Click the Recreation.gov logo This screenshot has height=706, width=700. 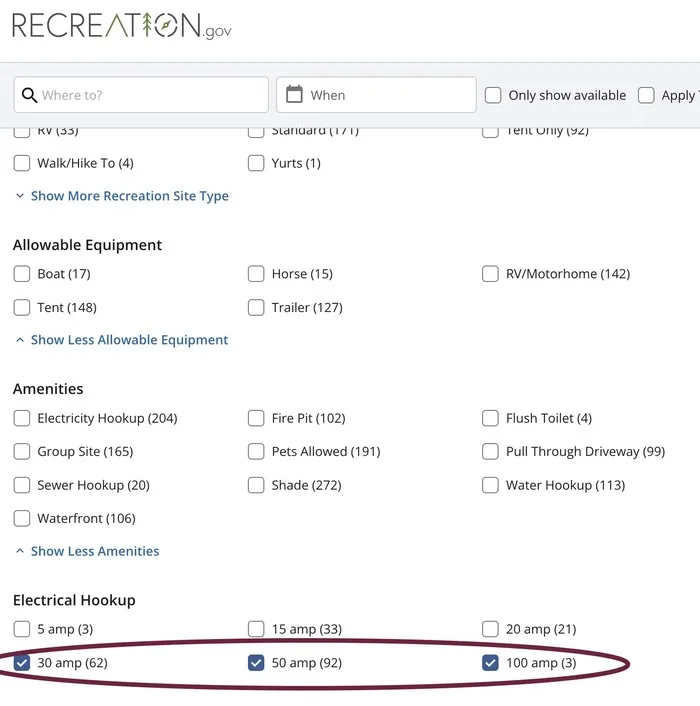[x=121, y=25]
